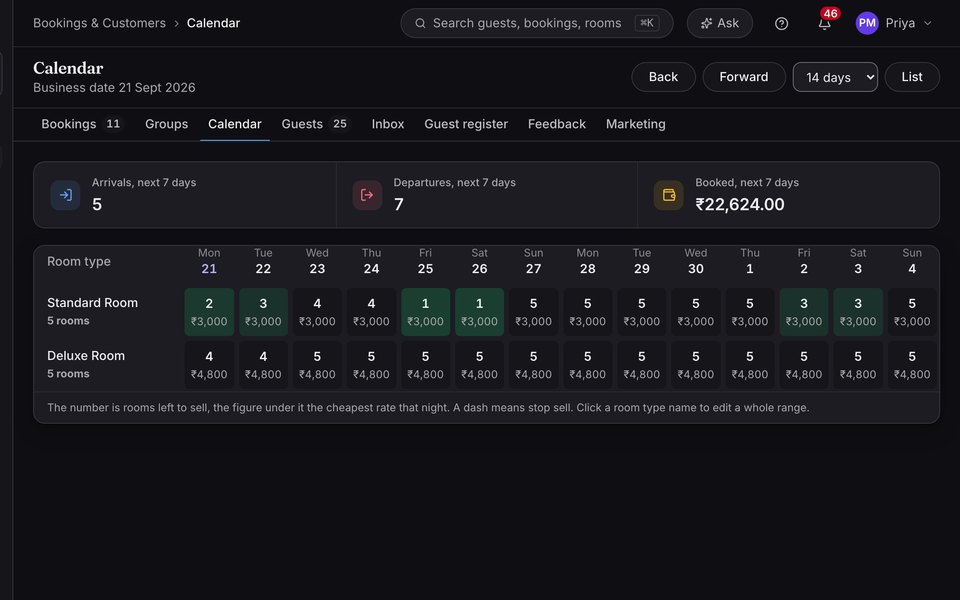Switch to the Groups tab
960x600 pixels.
click(x=167, y=124)
